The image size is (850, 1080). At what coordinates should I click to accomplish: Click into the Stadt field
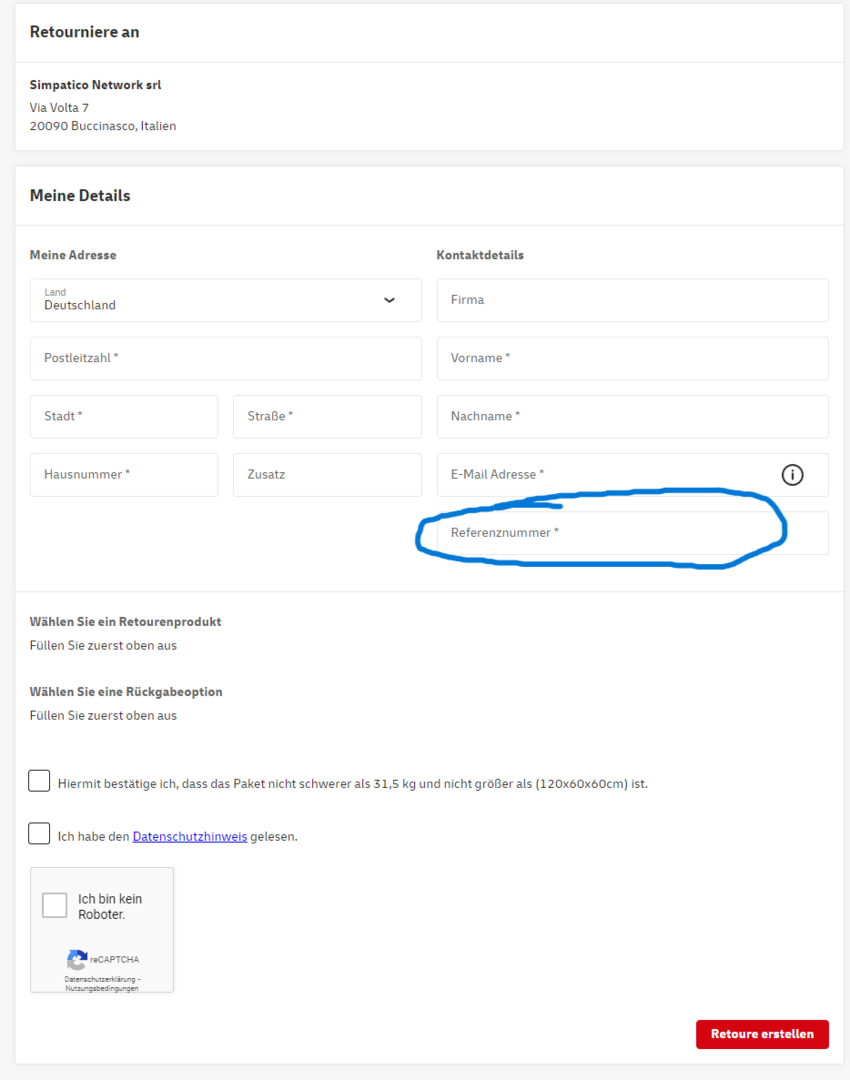coord(124,416)
